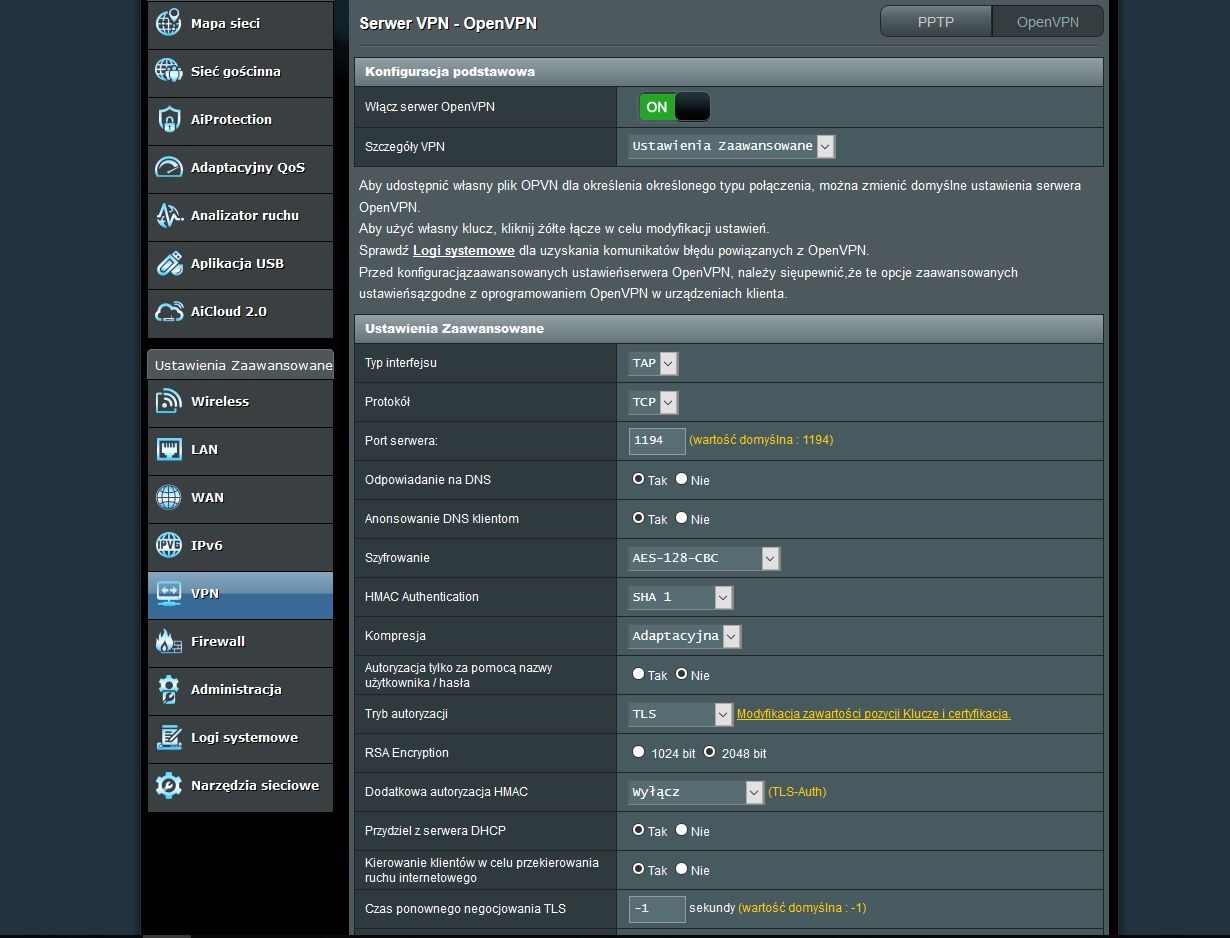Select Tak for Anonsowanie DNS klientom
Screen dimensions: 1230x938
(x=638, y=518)
